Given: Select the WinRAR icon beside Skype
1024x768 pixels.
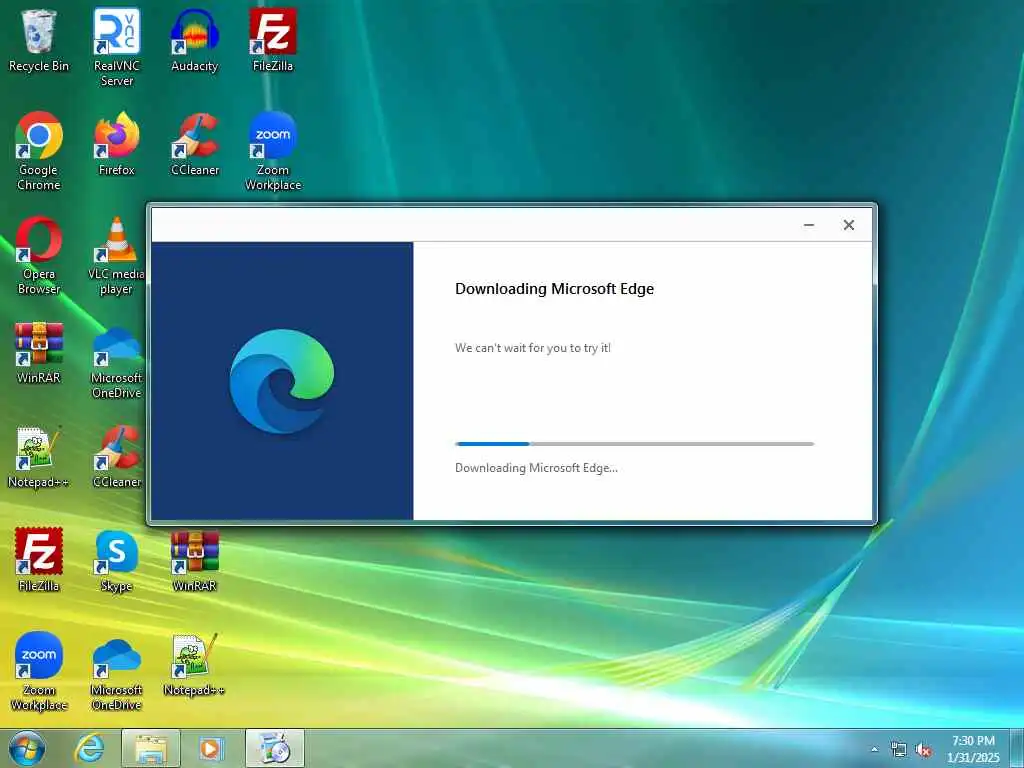Looking at the screenshot, I should [x=195, y=560].
